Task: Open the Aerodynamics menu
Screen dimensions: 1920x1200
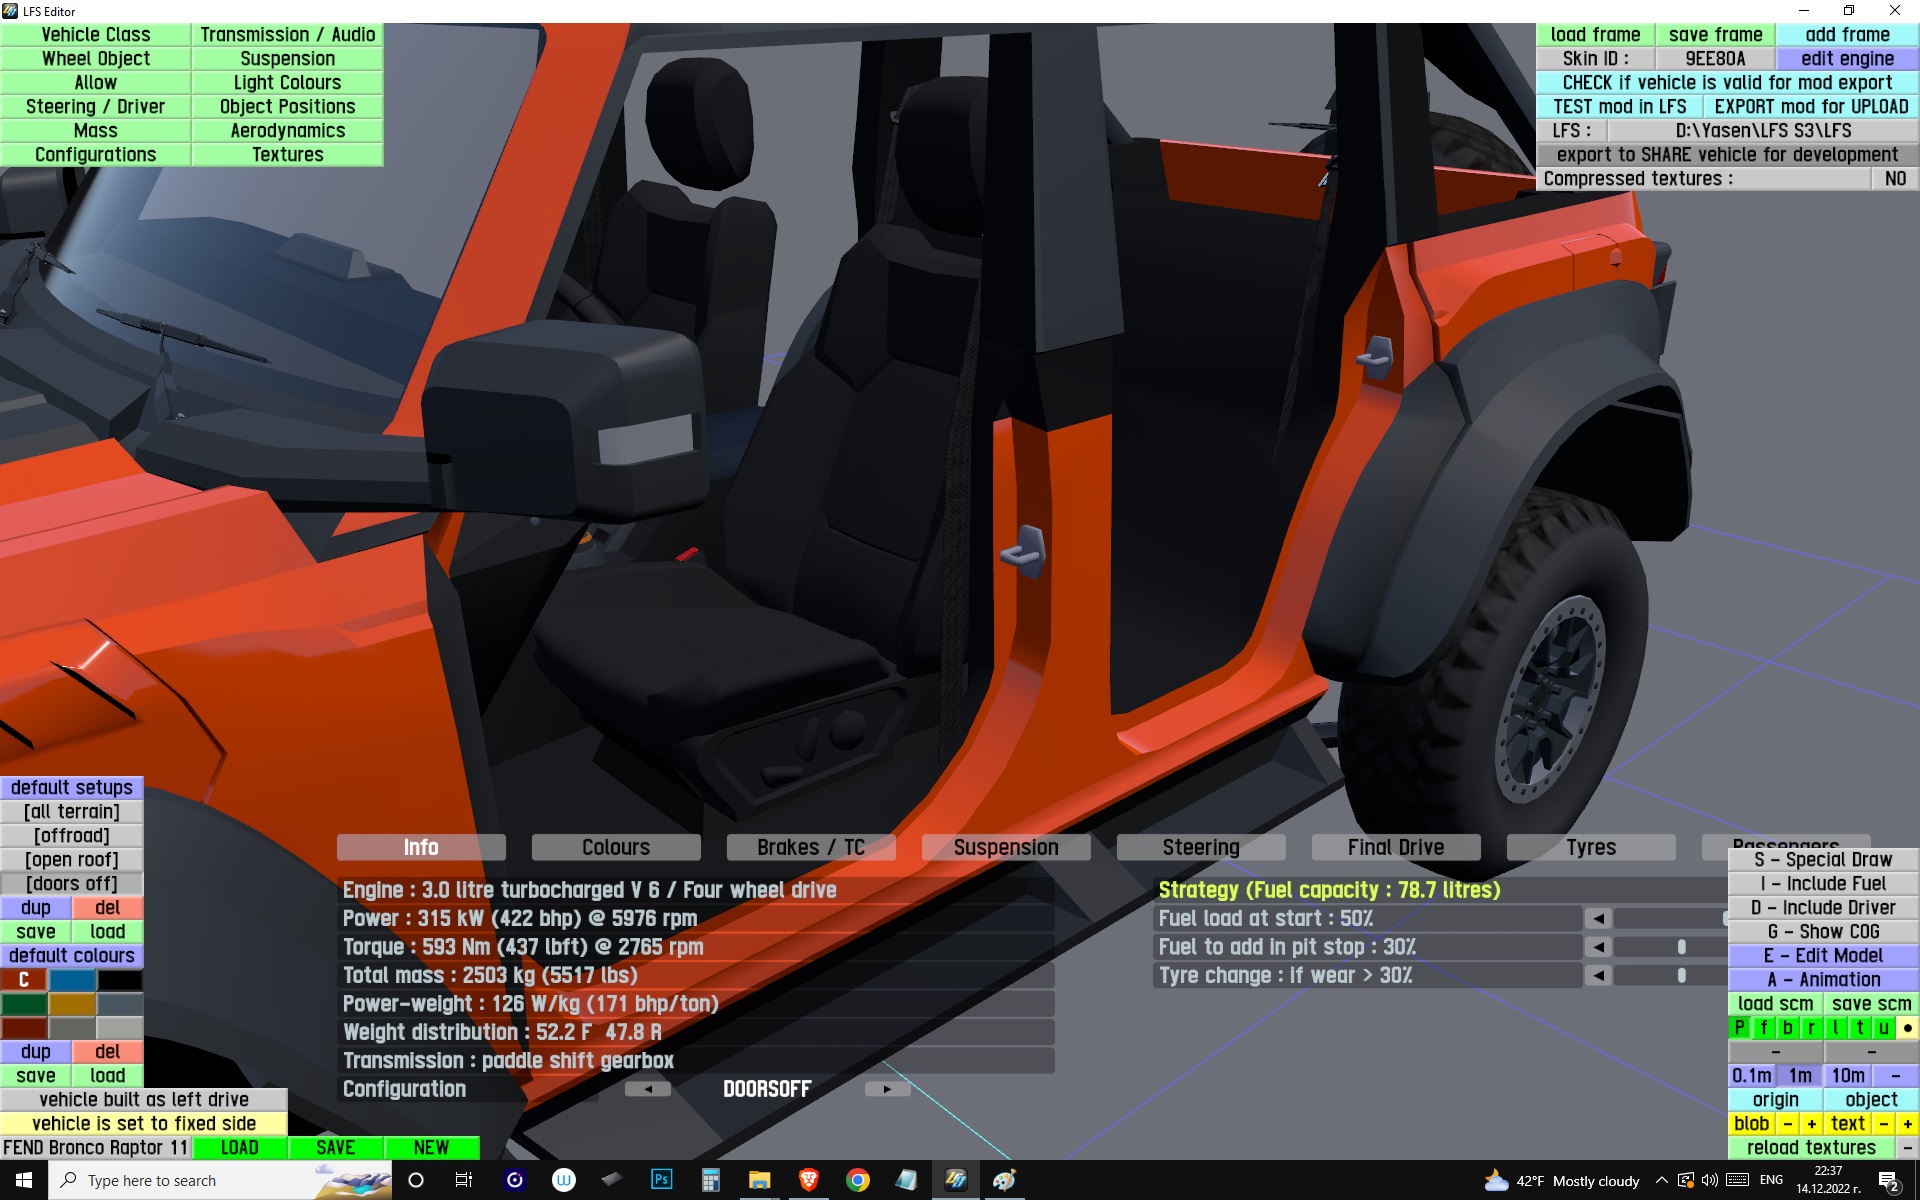Action: point(287,131)
